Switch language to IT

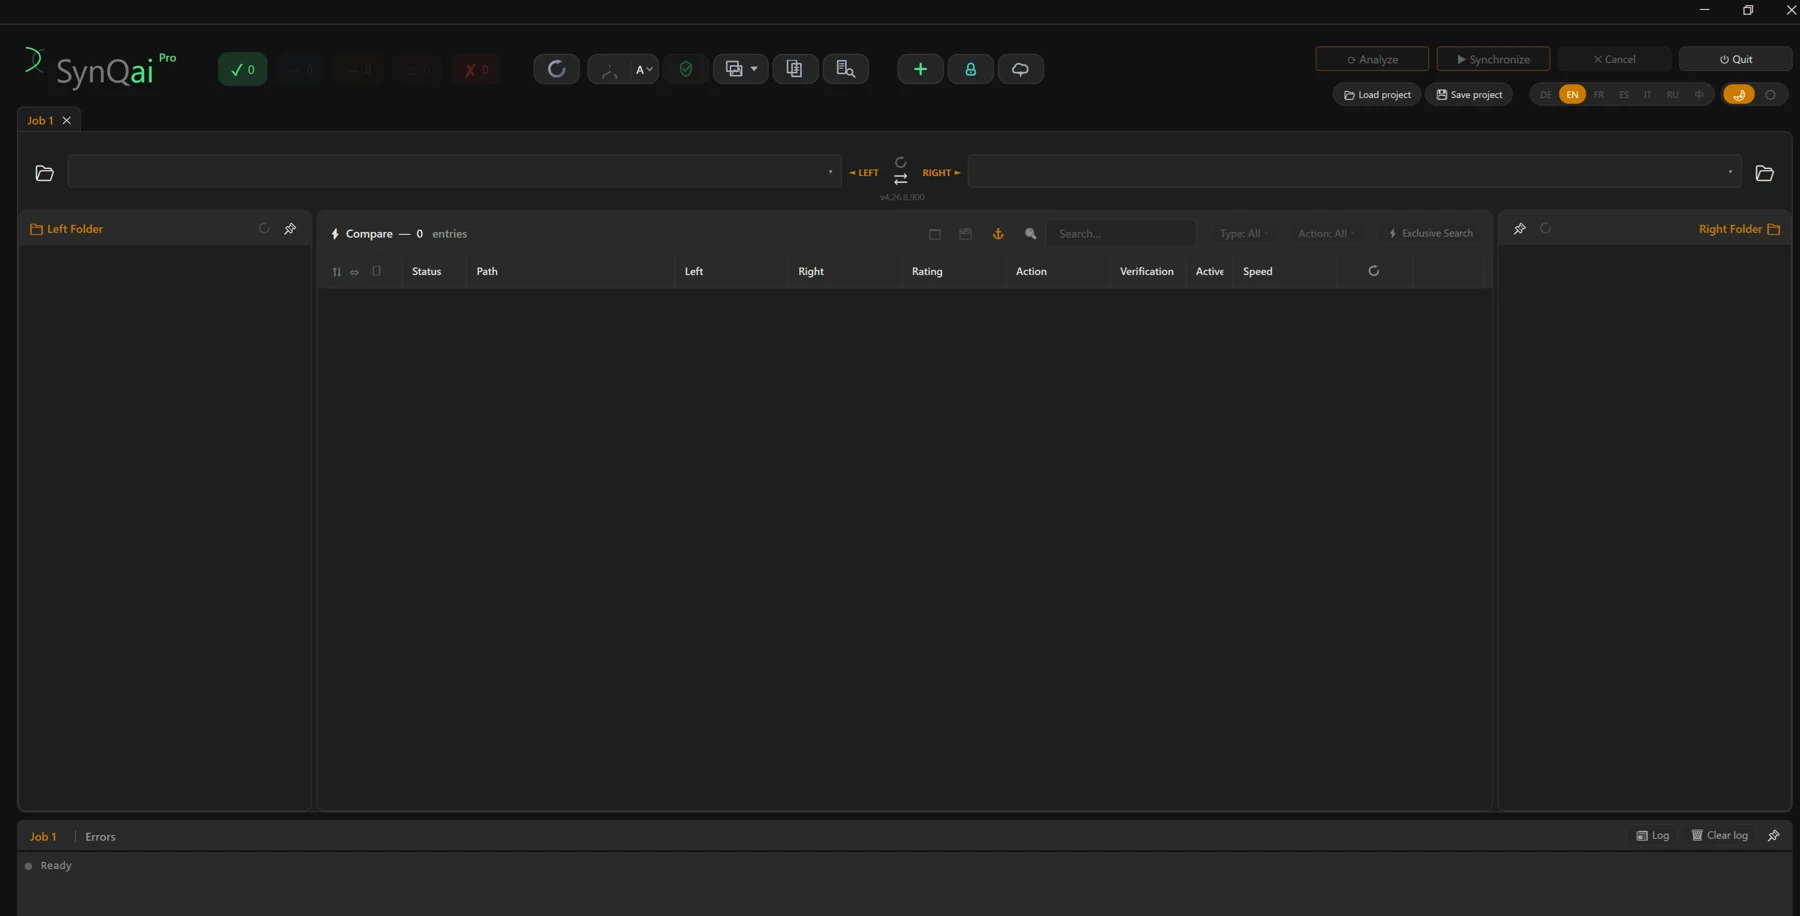point(1647,94)
